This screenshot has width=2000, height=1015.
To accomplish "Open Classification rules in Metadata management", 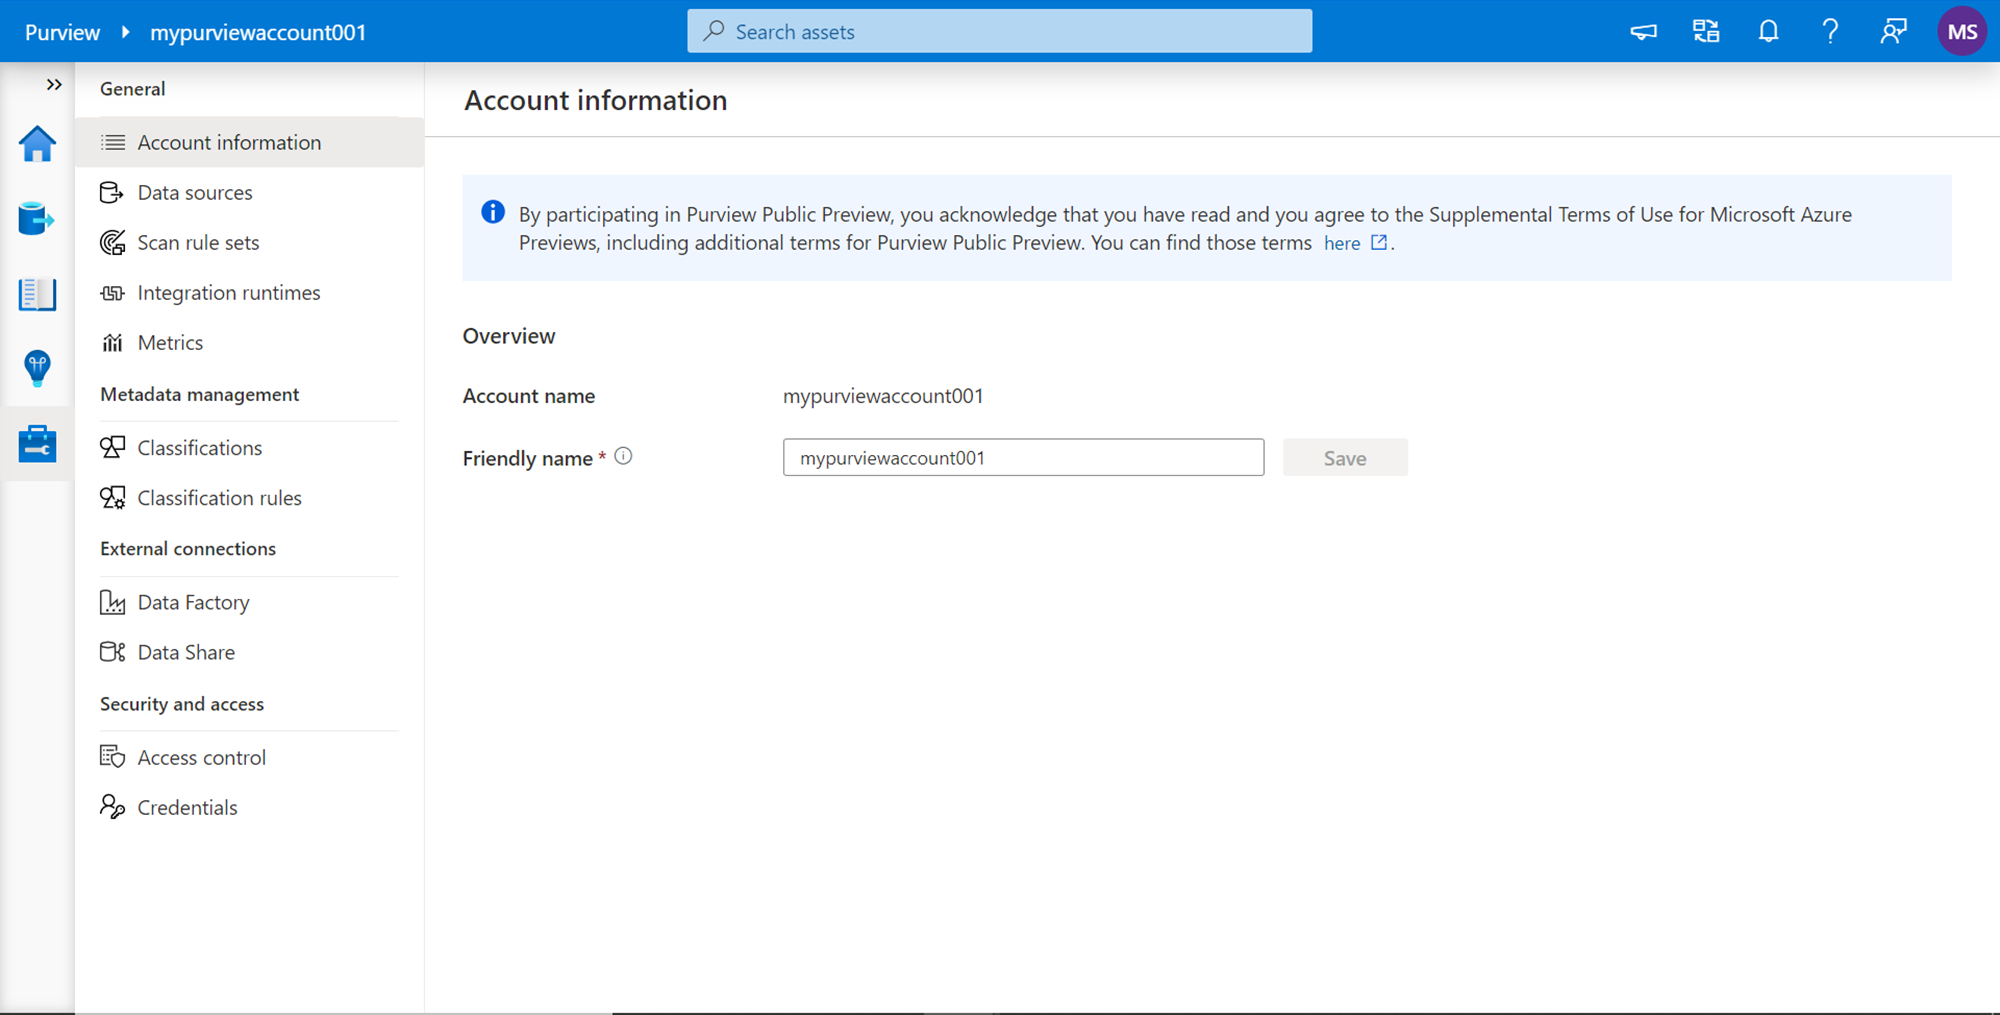I will pyautogui.click(x=219, y=498).
